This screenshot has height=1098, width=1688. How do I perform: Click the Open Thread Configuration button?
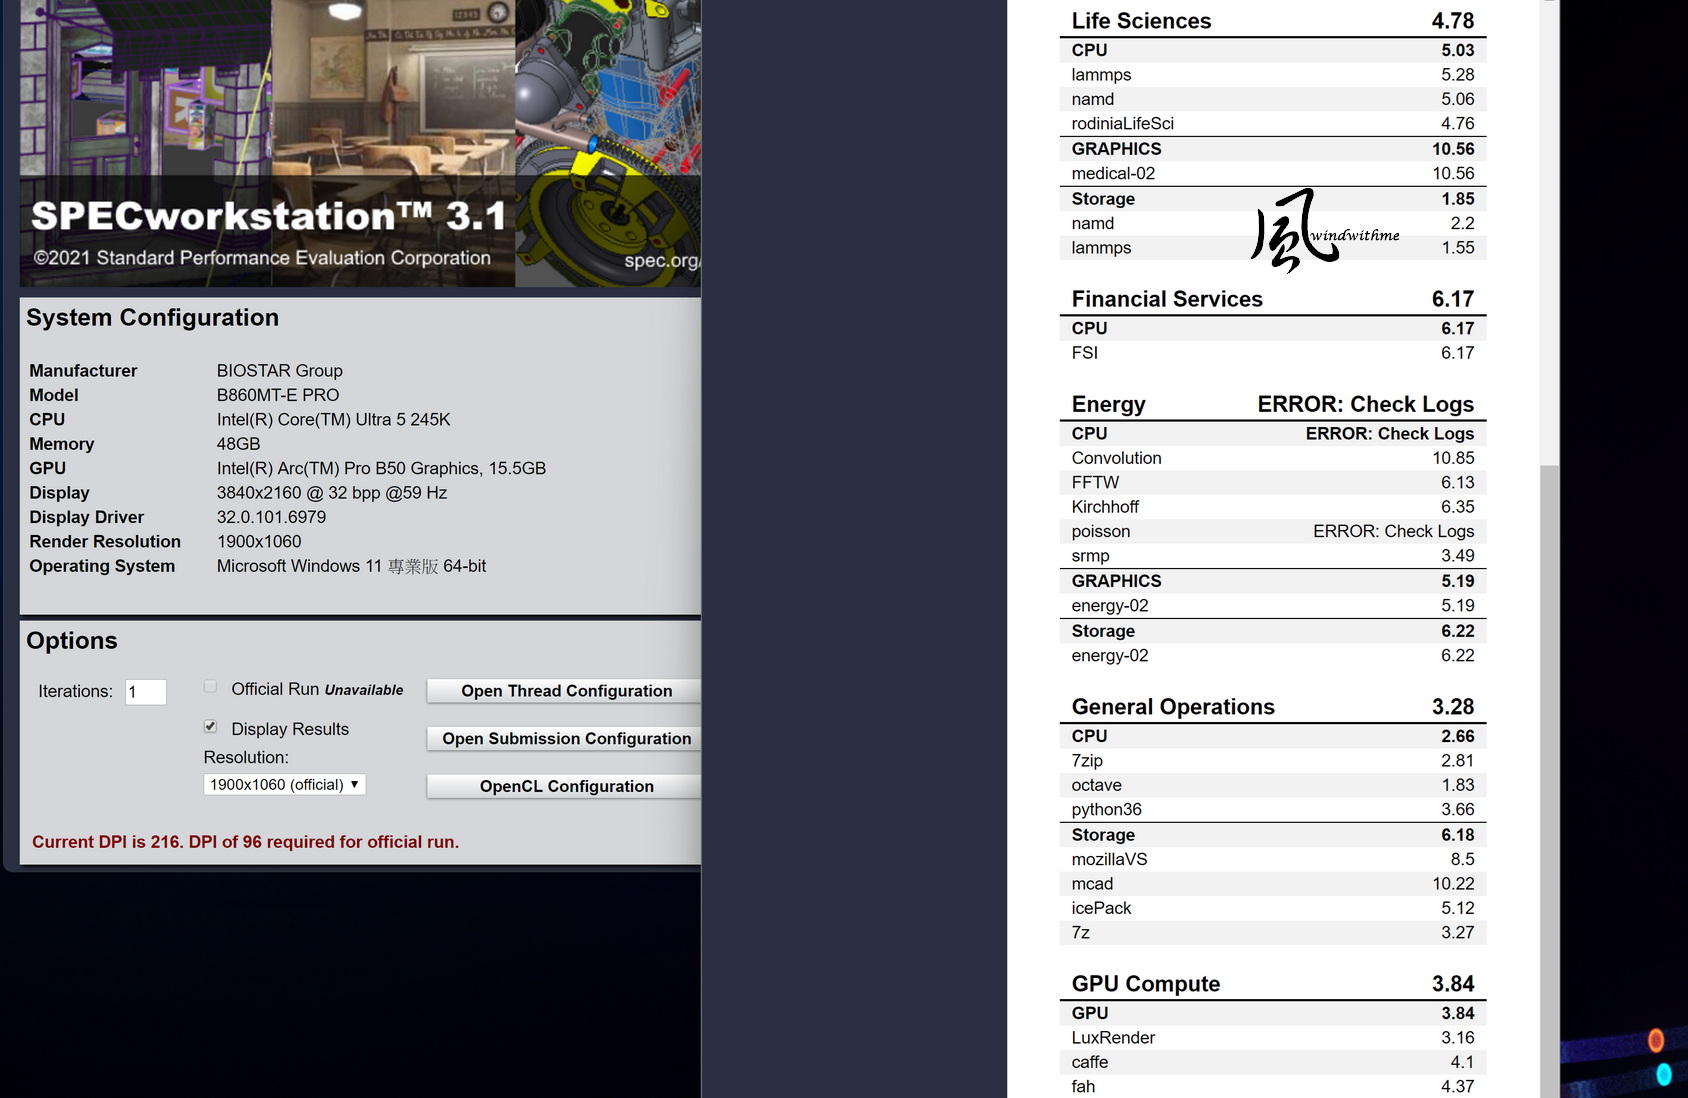click(565, 691)
